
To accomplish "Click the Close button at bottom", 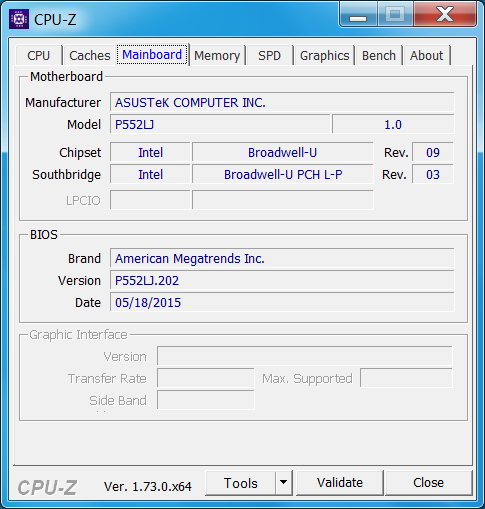I will coord(428,482).
